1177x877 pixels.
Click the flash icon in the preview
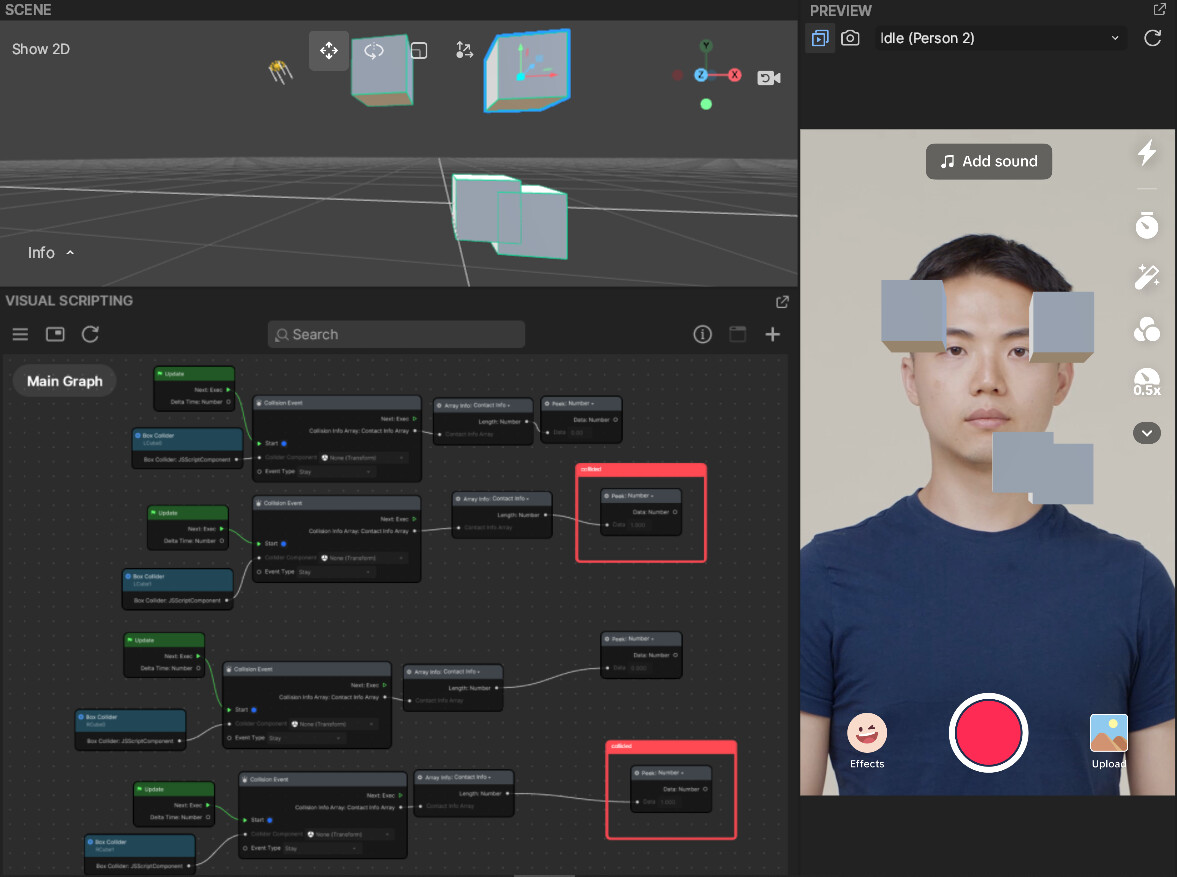point(1146,153)
